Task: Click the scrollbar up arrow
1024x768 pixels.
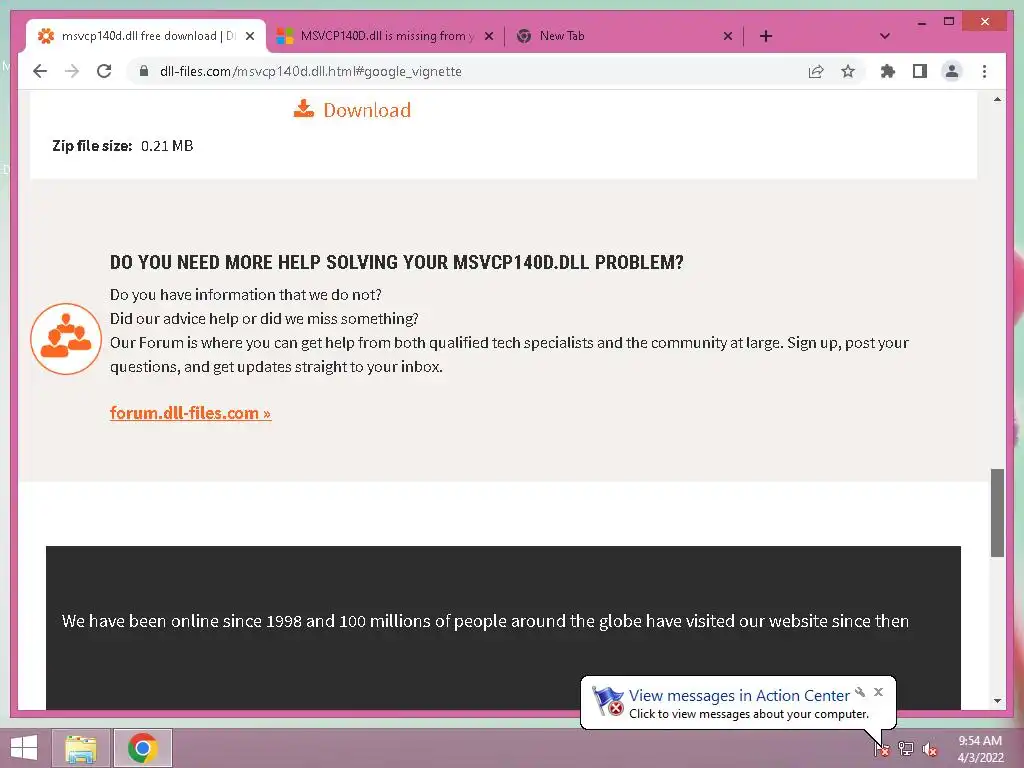Action: pos(997,99)
